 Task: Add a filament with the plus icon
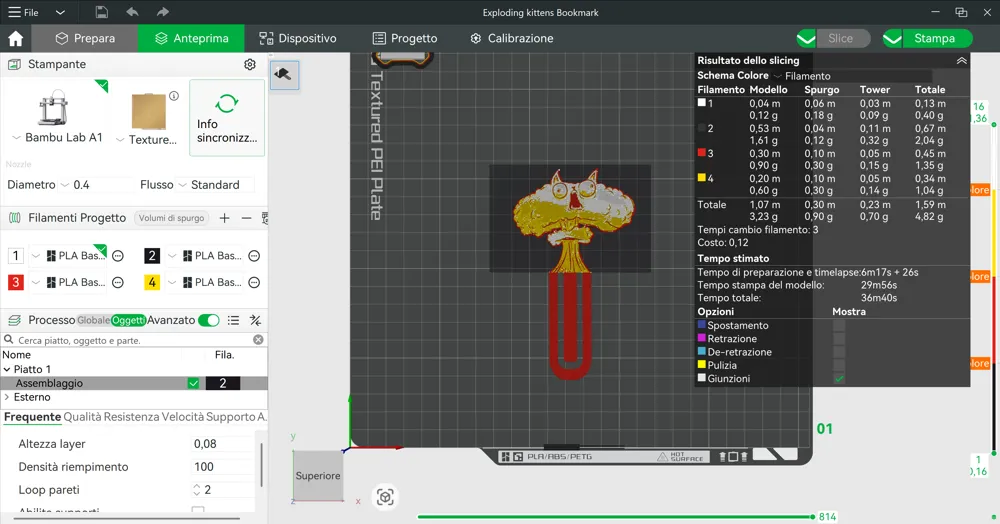pyautogui.click(x=224, y=218)
